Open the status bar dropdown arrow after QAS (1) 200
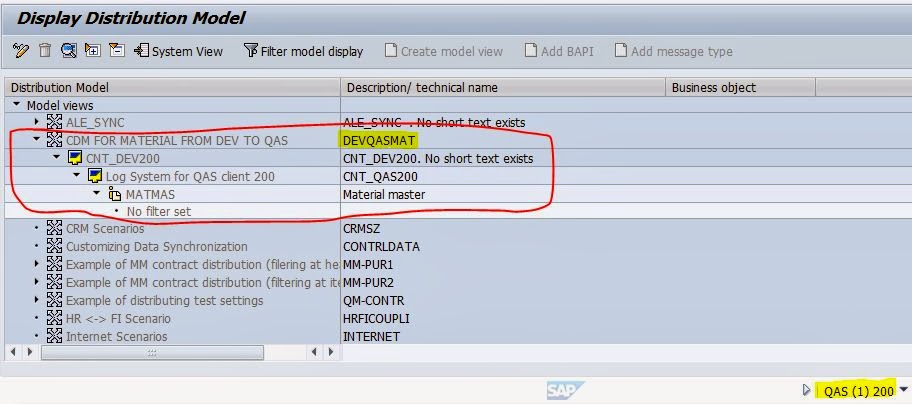The height and width of the screenshot is (404, 912). (x=903, y=389)
